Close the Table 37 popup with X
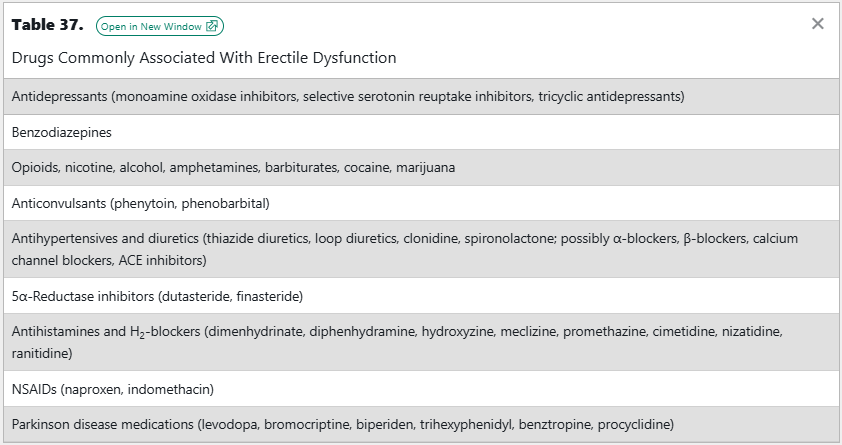Image resolution: width=842 pixels, height=445 pixels. click(x=818, y=24)
